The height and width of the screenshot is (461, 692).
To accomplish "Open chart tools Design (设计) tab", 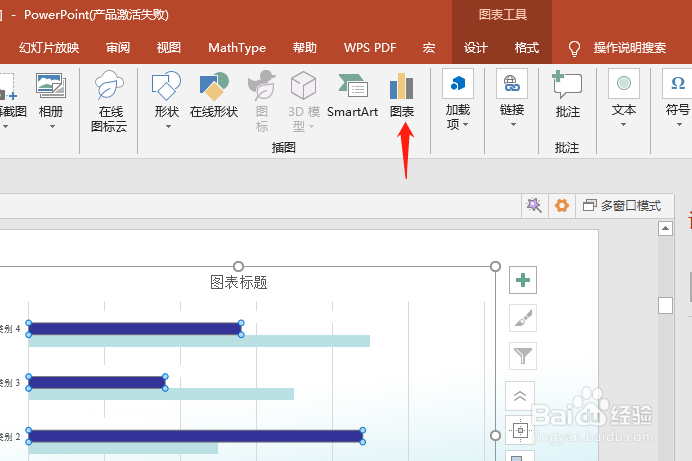I will coord(476,48).
